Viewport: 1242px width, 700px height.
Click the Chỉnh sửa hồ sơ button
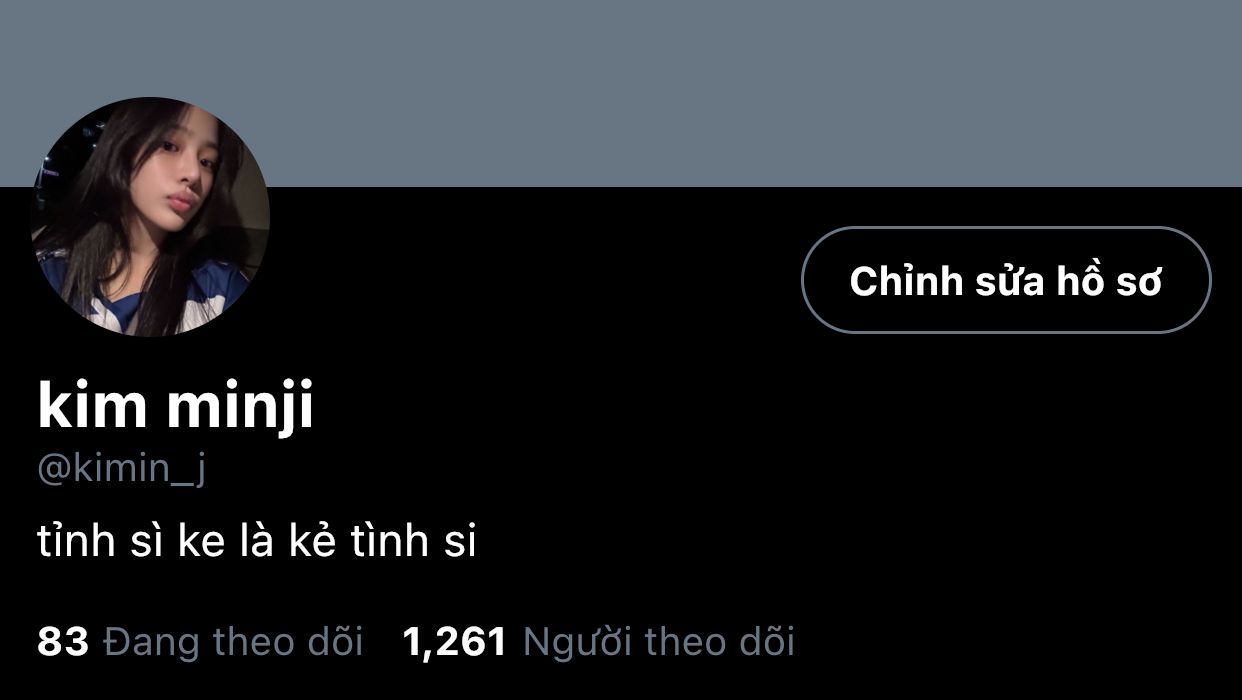click(x=1006, y=280)
